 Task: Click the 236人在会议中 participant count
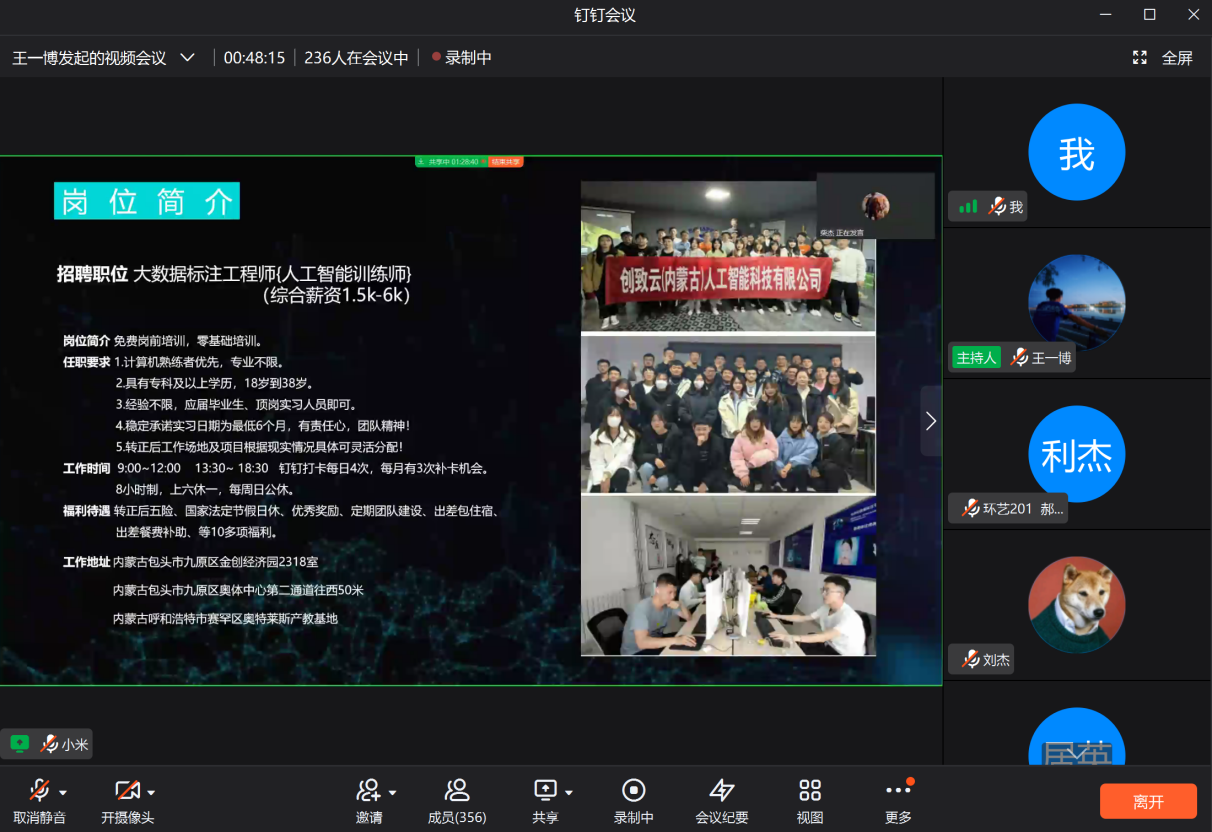[x=356, y=58]
